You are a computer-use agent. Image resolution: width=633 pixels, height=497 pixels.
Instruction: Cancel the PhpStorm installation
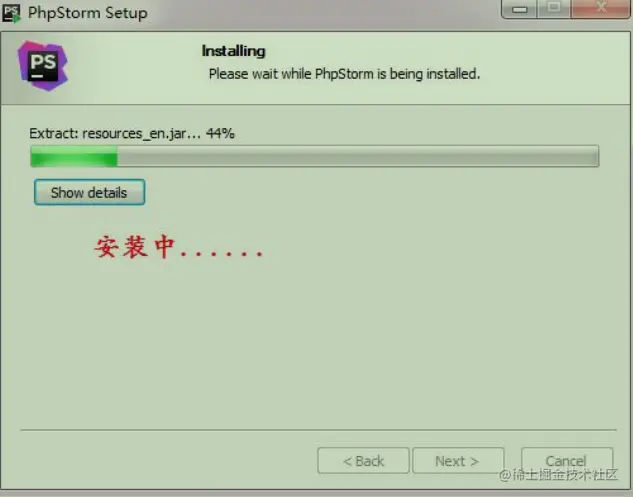tap(567, 461)
